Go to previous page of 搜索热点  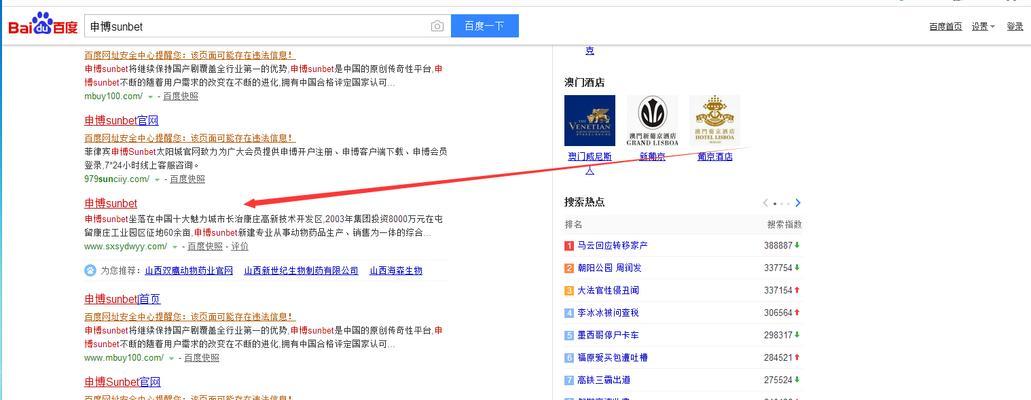coord(765,203)
